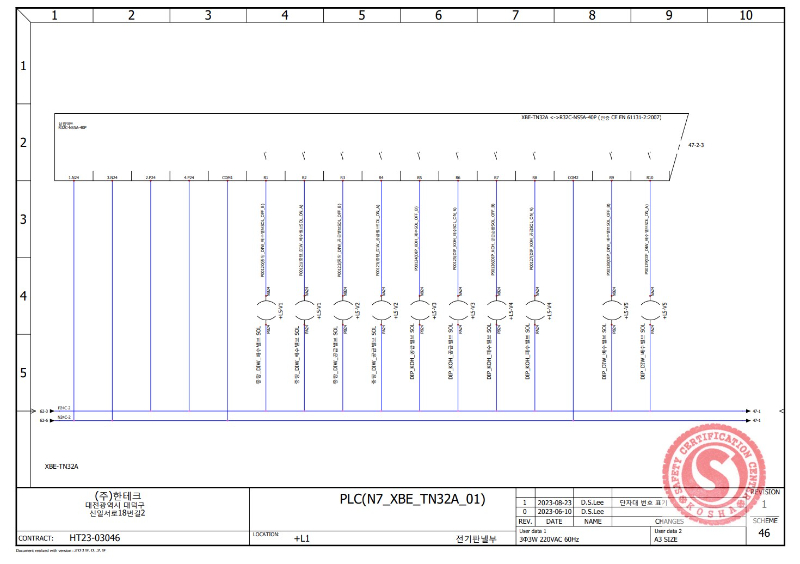The width and height of the screenshot is (800, 564).
Task: Select the leftmost solenoid coil symbol
Action: coord(266,311)
